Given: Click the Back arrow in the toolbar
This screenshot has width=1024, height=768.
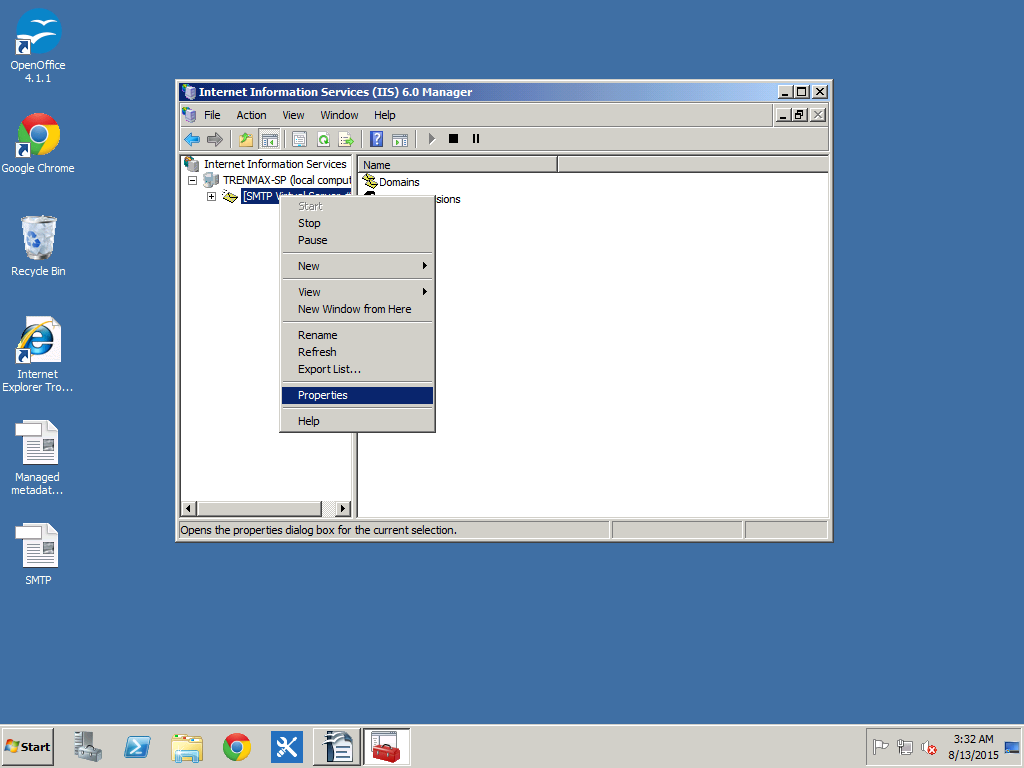Looking at the screenshot, I should point(192,139).
